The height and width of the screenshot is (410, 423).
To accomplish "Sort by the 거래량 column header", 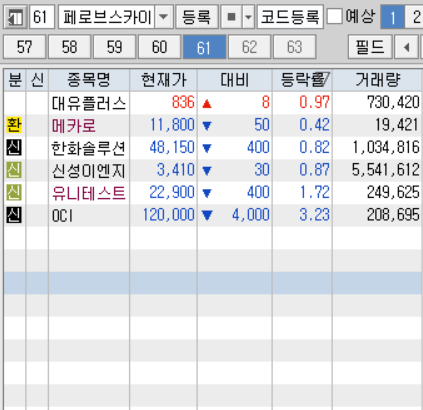I will pos(377,80).
